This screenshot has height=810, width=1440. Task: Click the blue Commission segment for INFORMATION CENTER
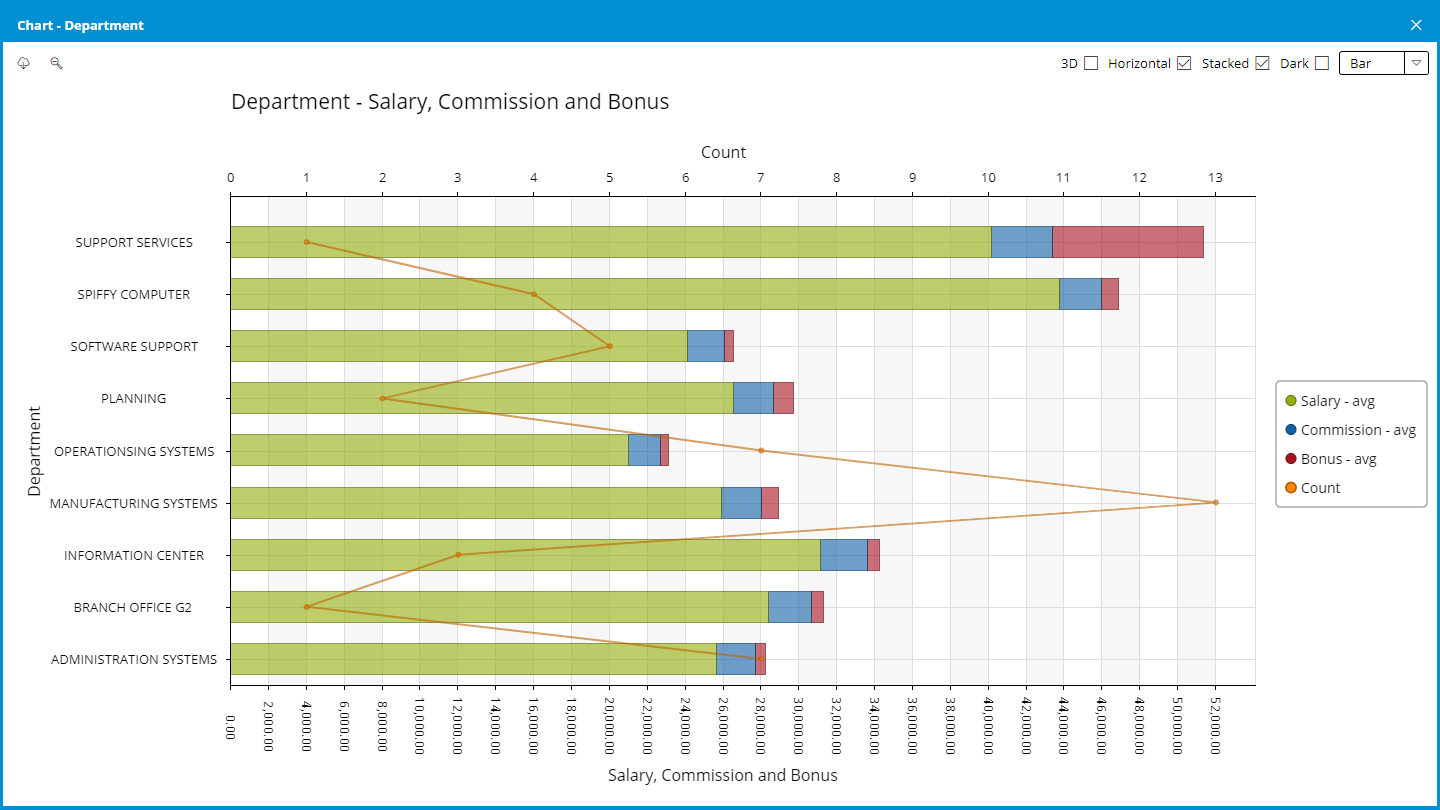tap(843, 555)
